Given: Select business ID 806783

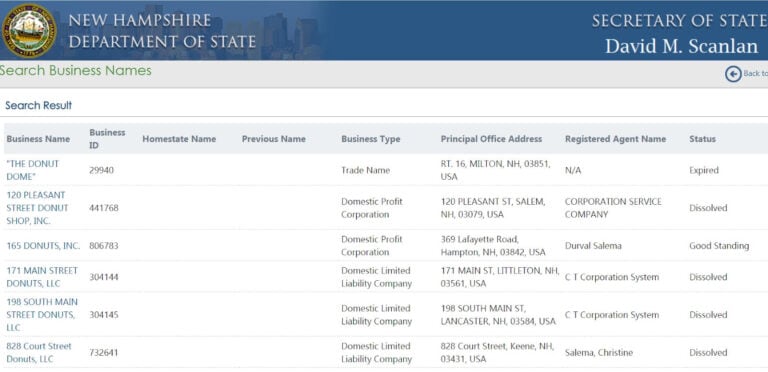Looking at the screenshot, I should (104, 246).
